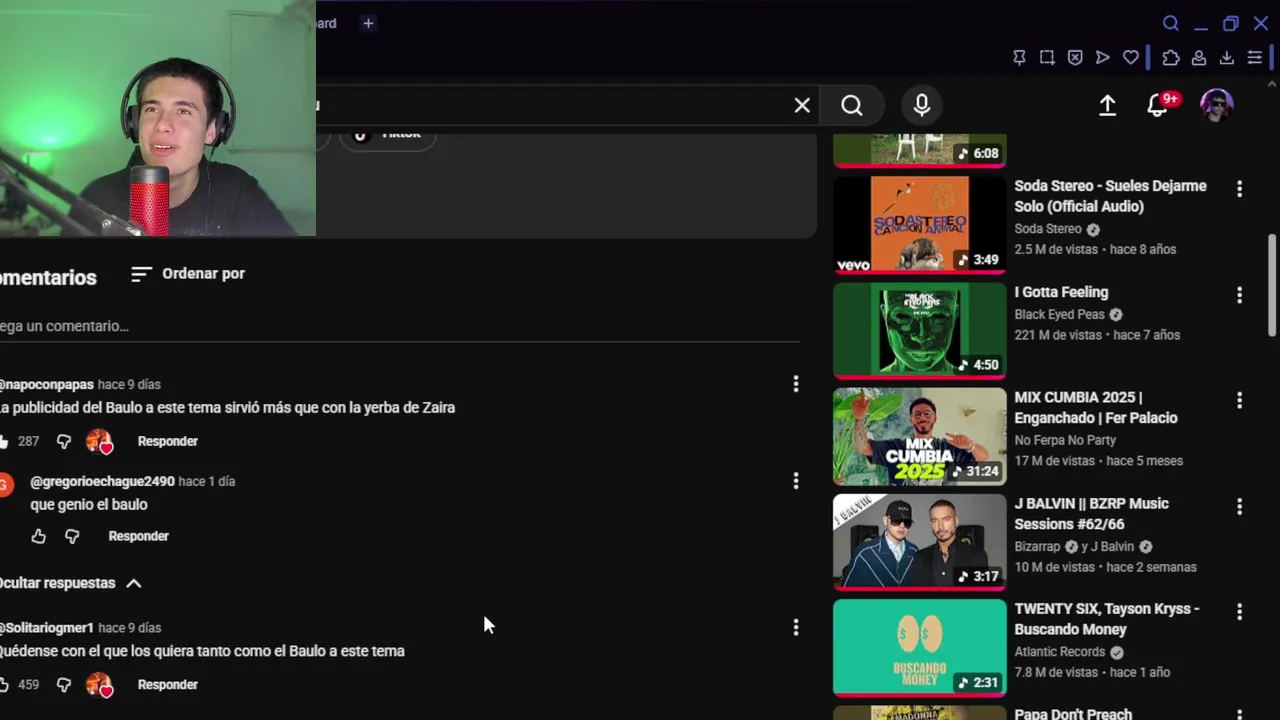Image resolution: width=1280 pixels, height=720 pixels.
Task: Open ad blocker shield icon
Action: pyautogui.click(x=1075, y=58)
